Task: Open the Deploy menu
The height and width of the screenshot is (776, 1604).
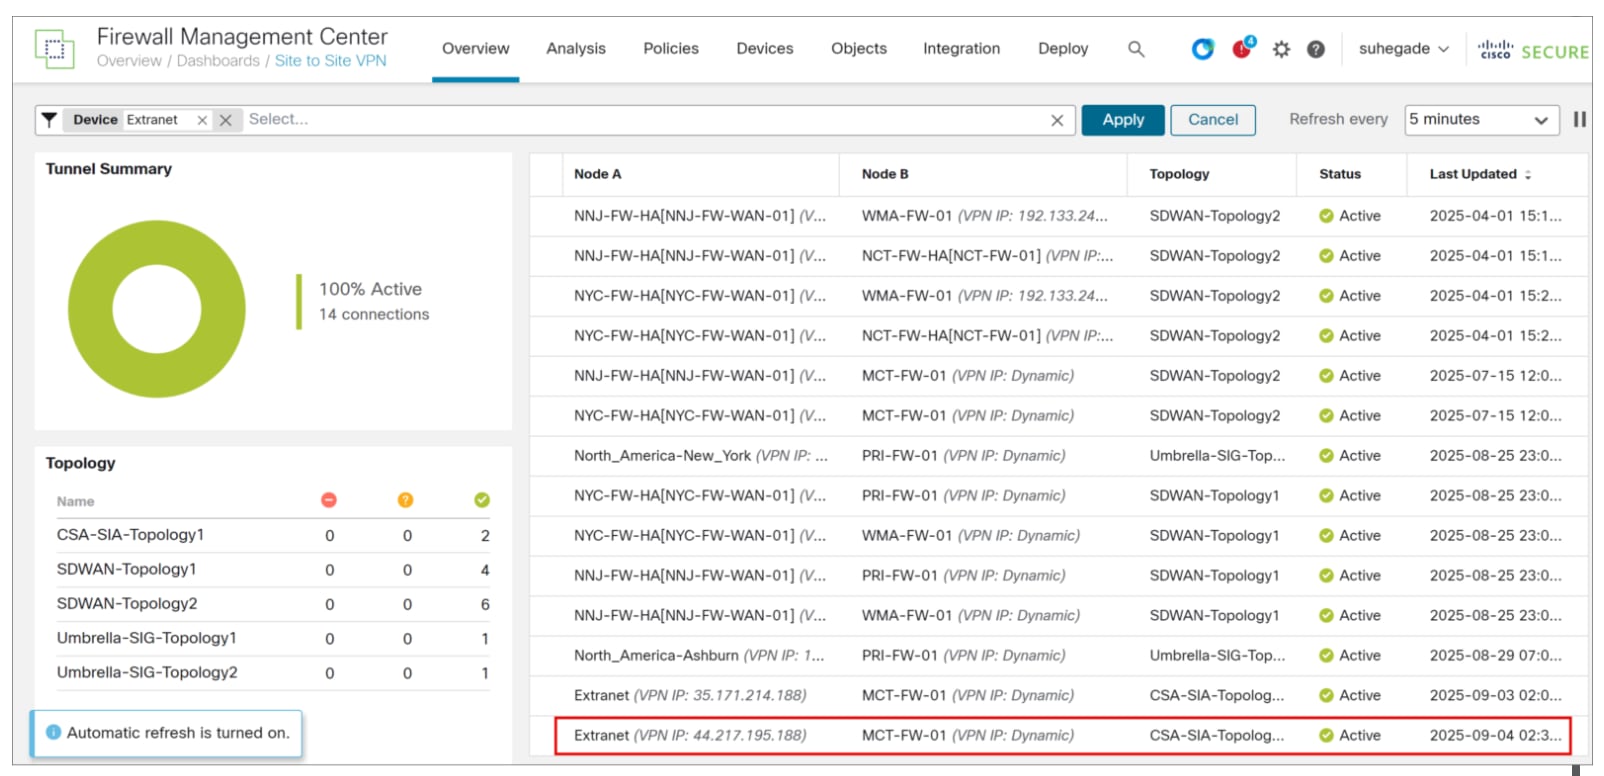Action: 1063,48
